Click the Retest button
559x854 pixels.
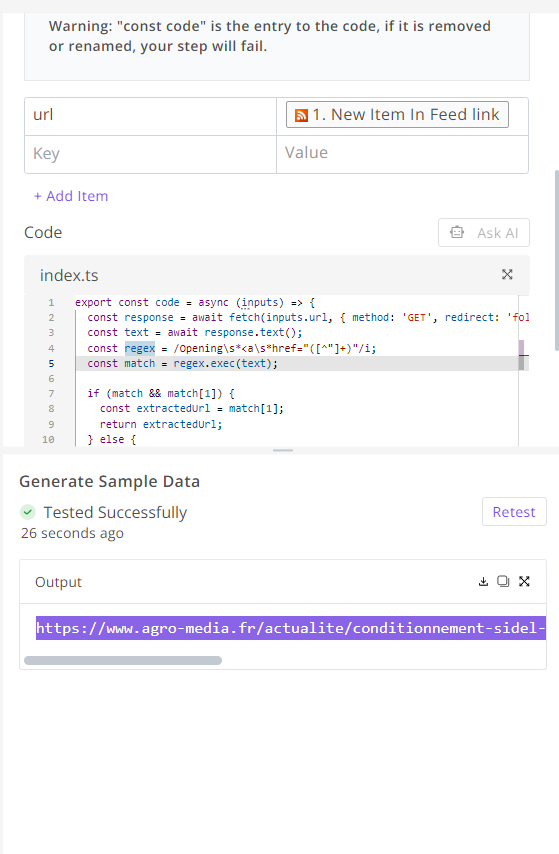pyautogui.click(x=514, y=511)
